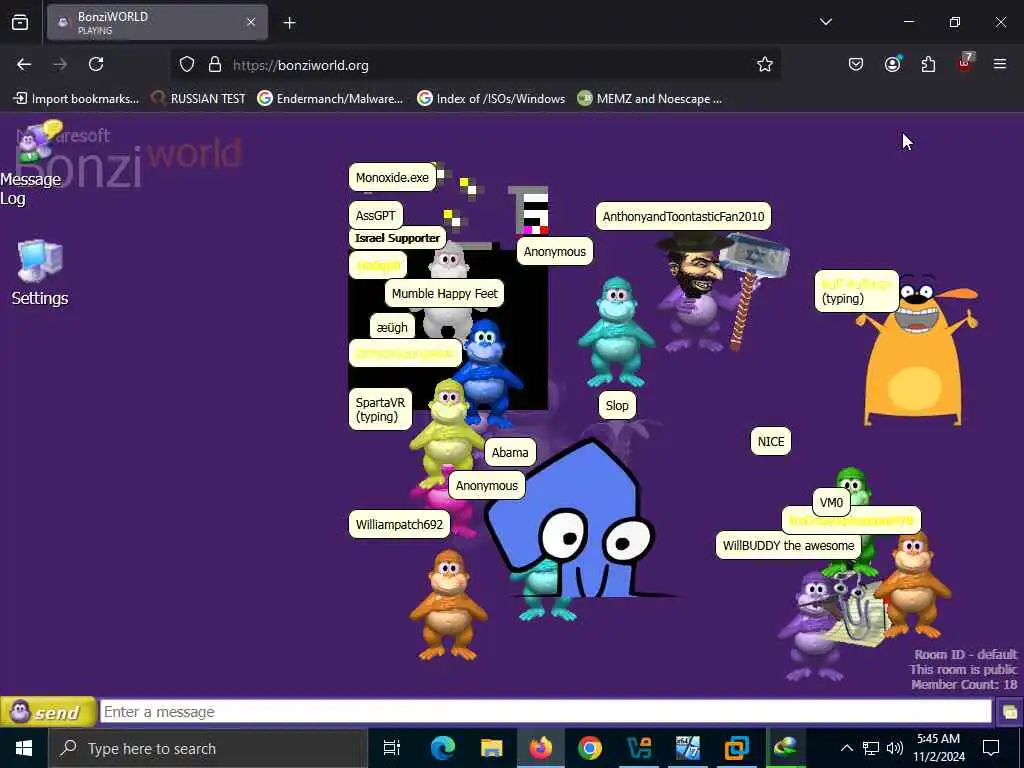Launch Microsoft Edge from taskbar
The image size is (1024, 768).
coord(442,748)
